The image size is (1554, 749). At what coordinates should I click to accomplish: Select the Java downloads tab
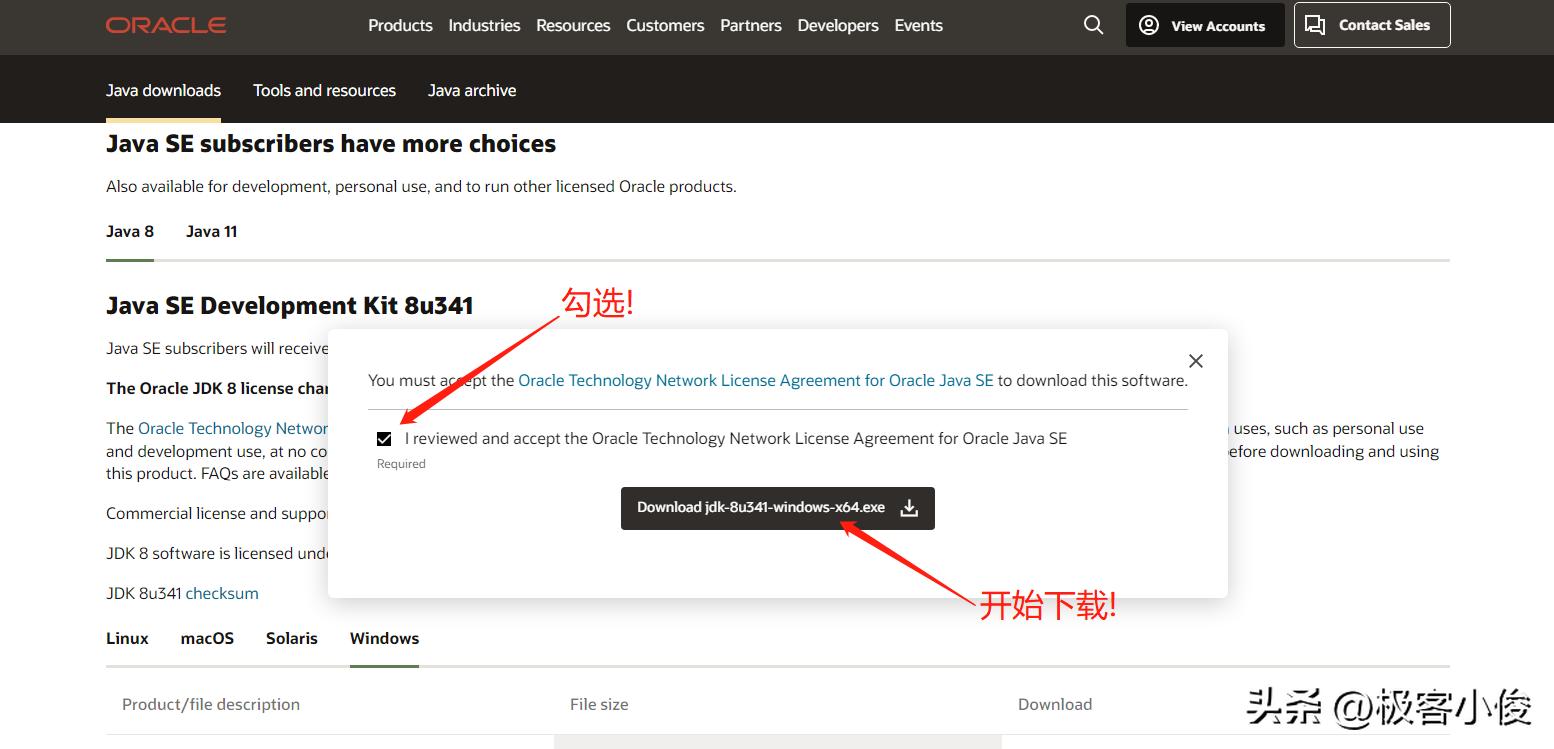(163, 90)
